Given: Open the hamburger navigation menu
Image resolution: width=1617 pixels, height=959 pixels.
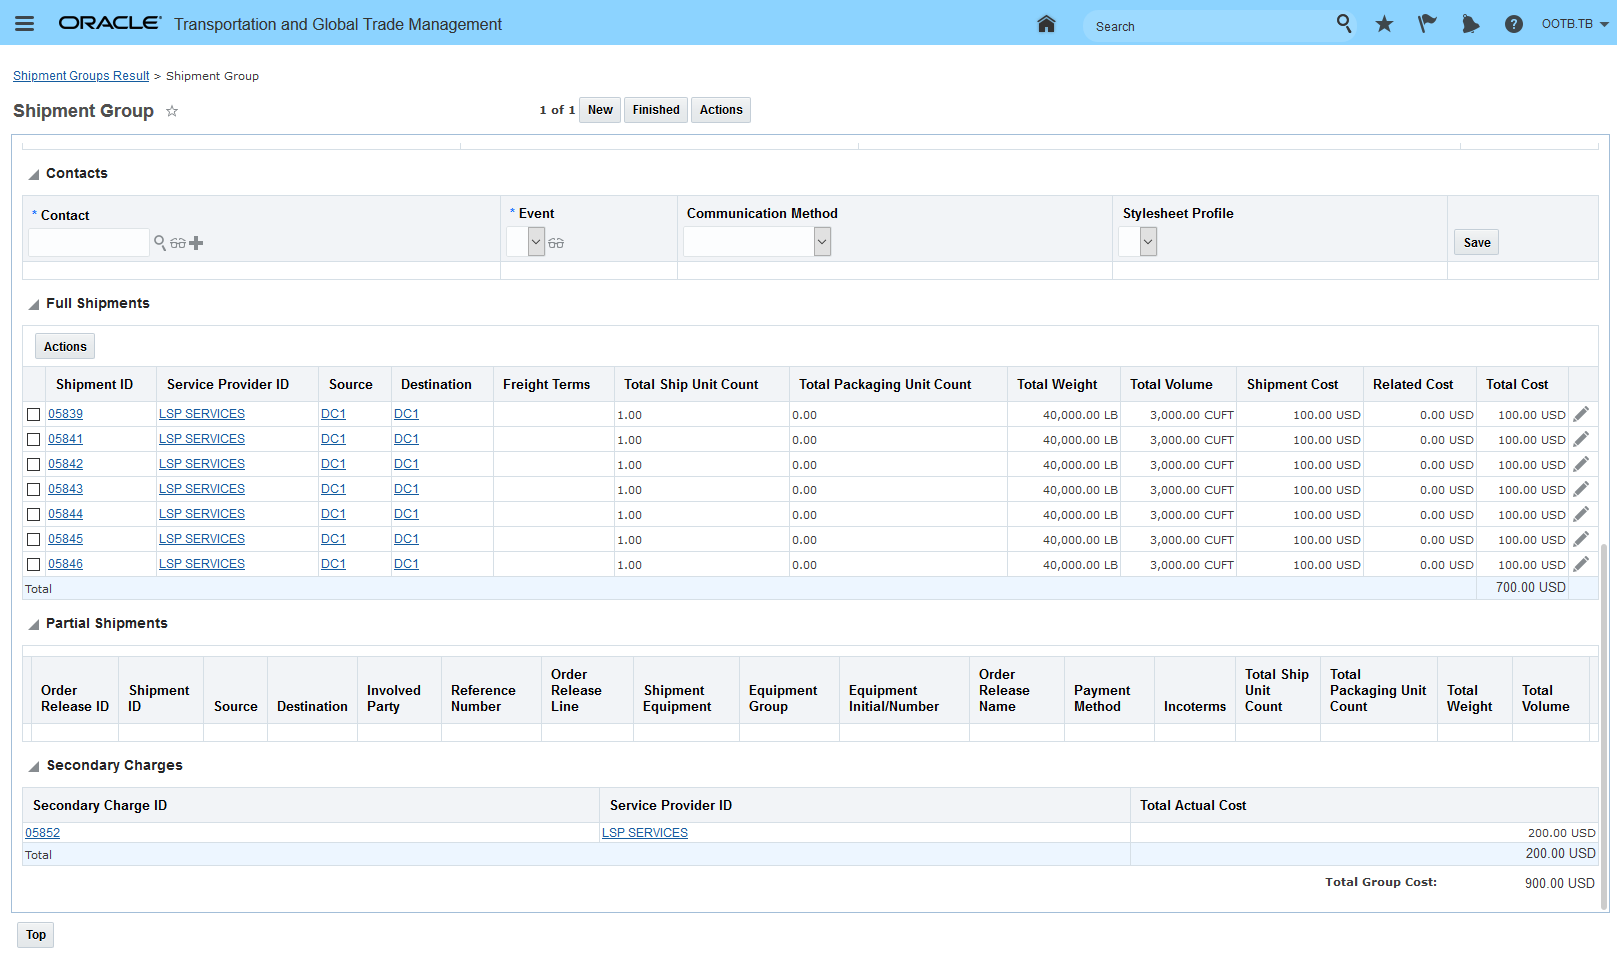Looking at the screenshot, I should (x=24, y=24).
